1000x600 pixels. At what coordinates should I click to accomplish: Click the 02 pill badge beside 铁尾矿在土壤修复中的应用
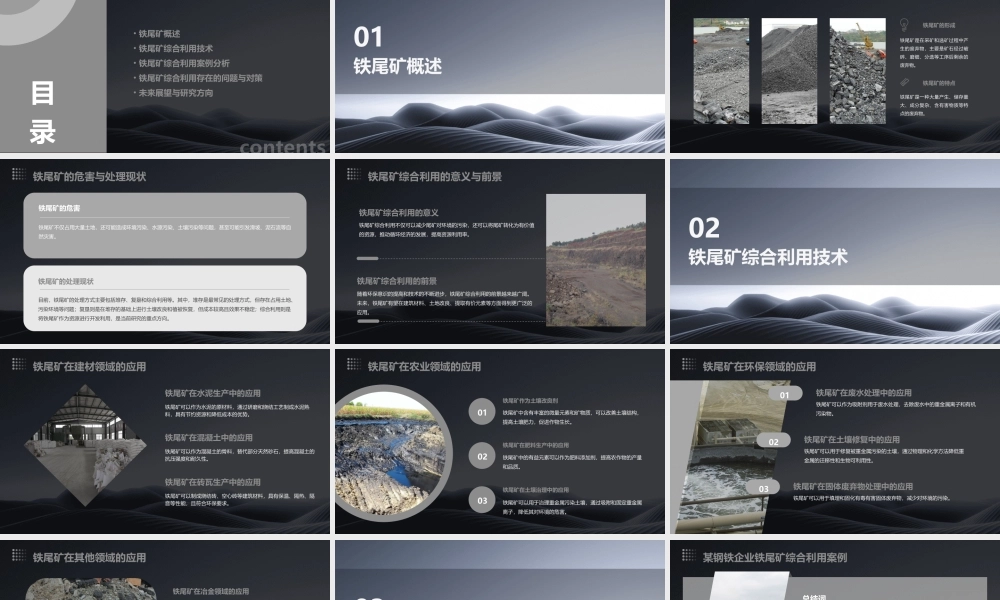pyautogui.click(x=774, y=441)
